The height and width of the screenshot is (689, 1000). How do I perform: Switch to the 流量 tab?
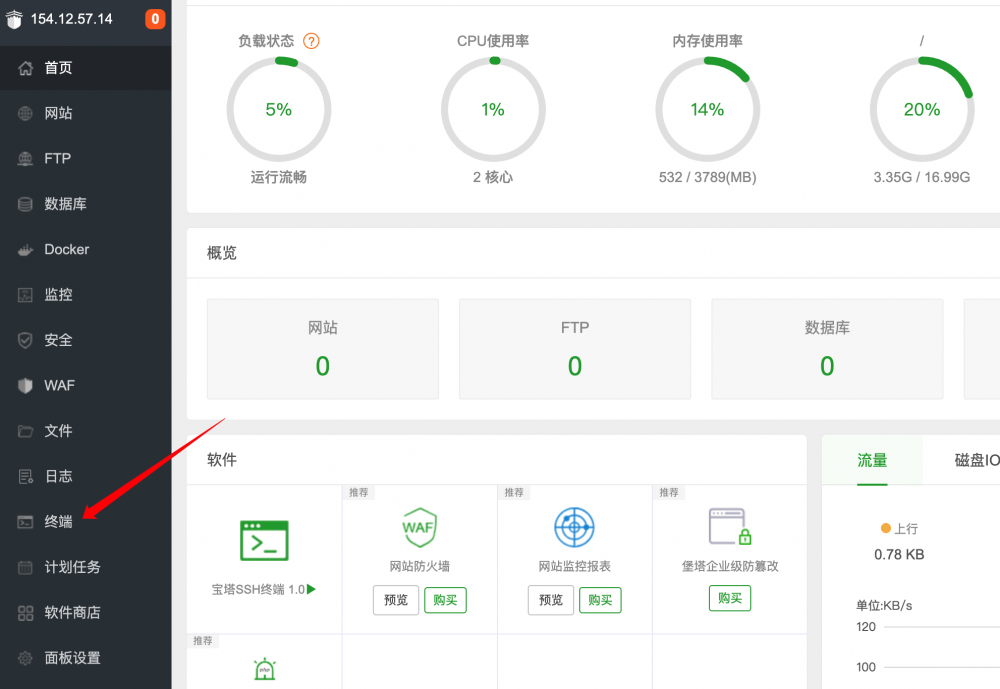(x=872, y=460)
